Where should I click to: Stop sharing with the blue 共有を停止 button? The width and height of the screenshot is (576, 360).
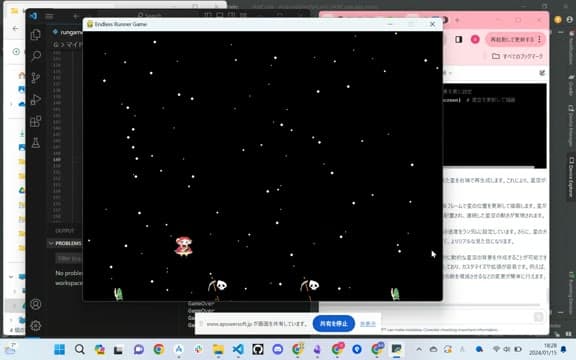(x=334, y=324)
